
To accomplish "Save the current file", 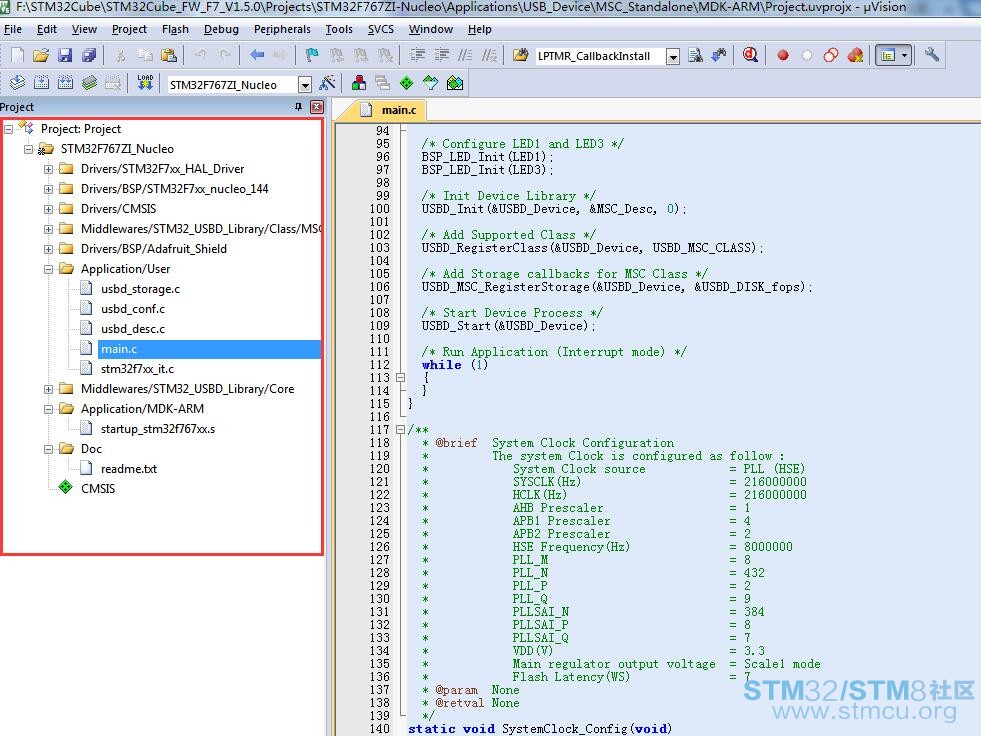I will (65, 55).
